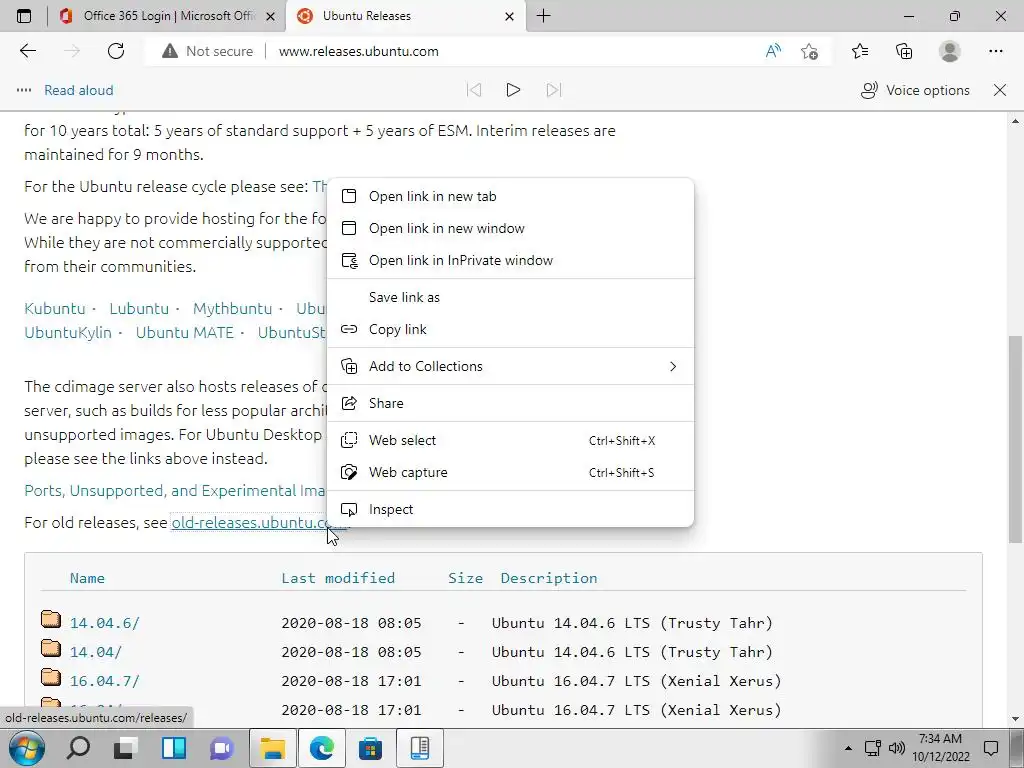The image size is (1024, 768).
Task: Open Ports, Unsupported, and Experimental Images link
Action: click(x=175, y=490)
